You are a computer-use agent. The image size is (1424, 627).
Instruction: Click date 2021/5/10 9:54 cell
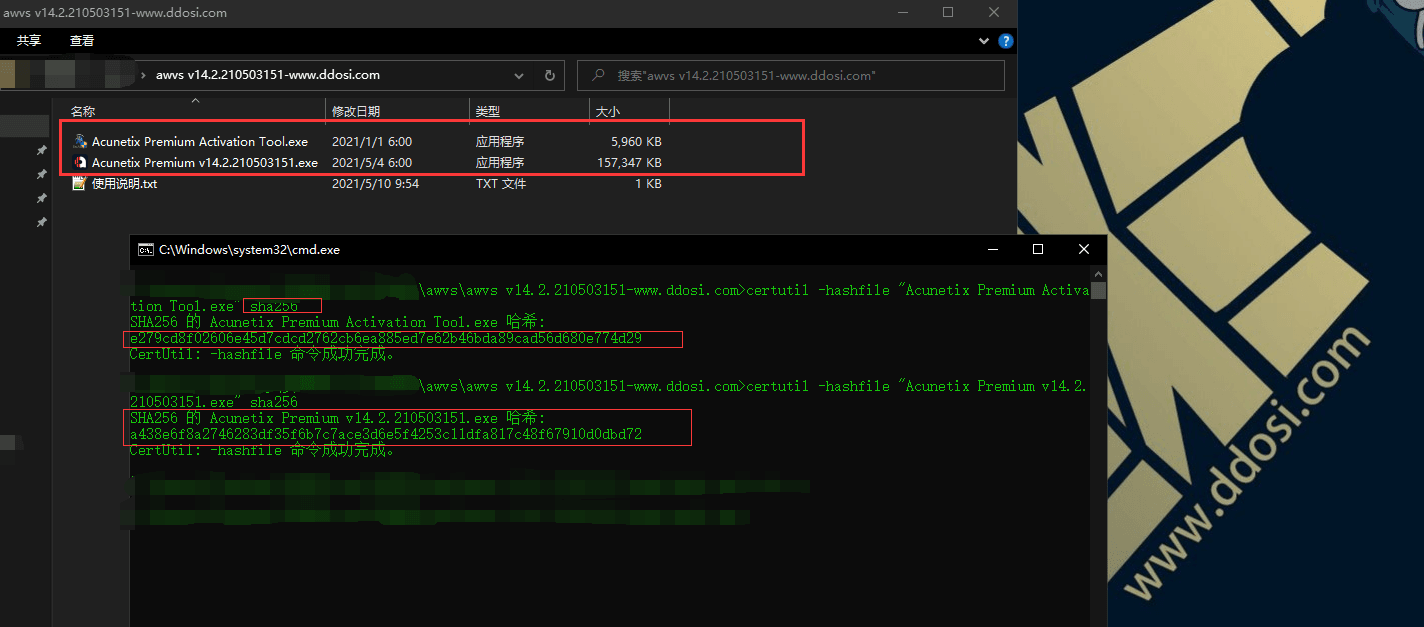coord(375,184)
